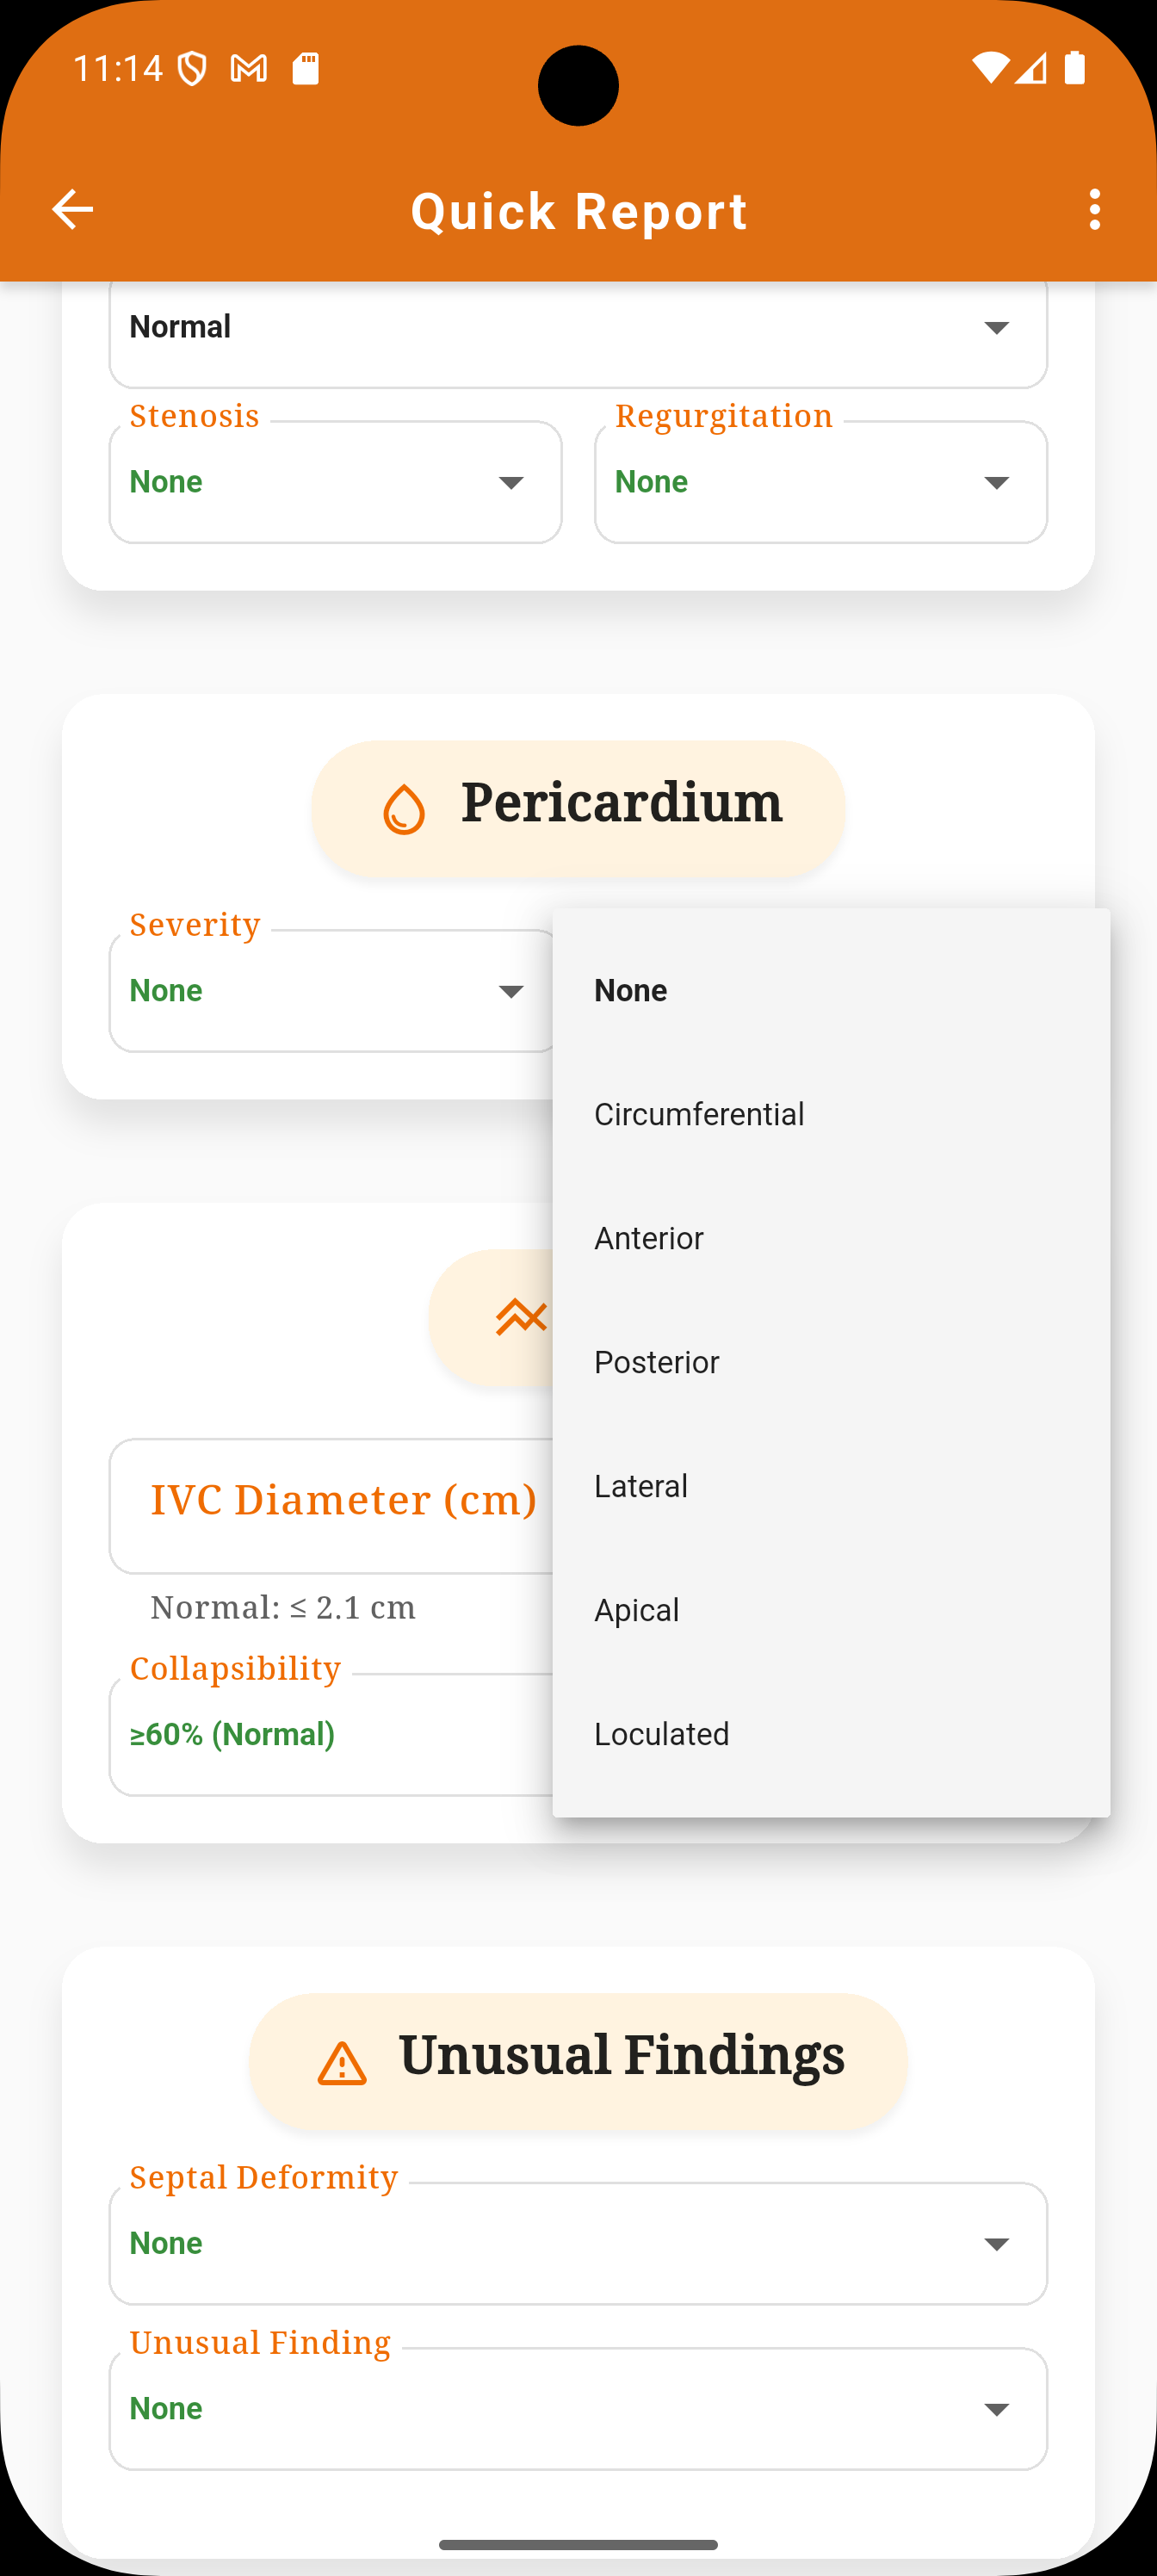Open the Stenosis dropdown
The width and height of the screenshot is (1157, 2576).
(x=335, y=482)
